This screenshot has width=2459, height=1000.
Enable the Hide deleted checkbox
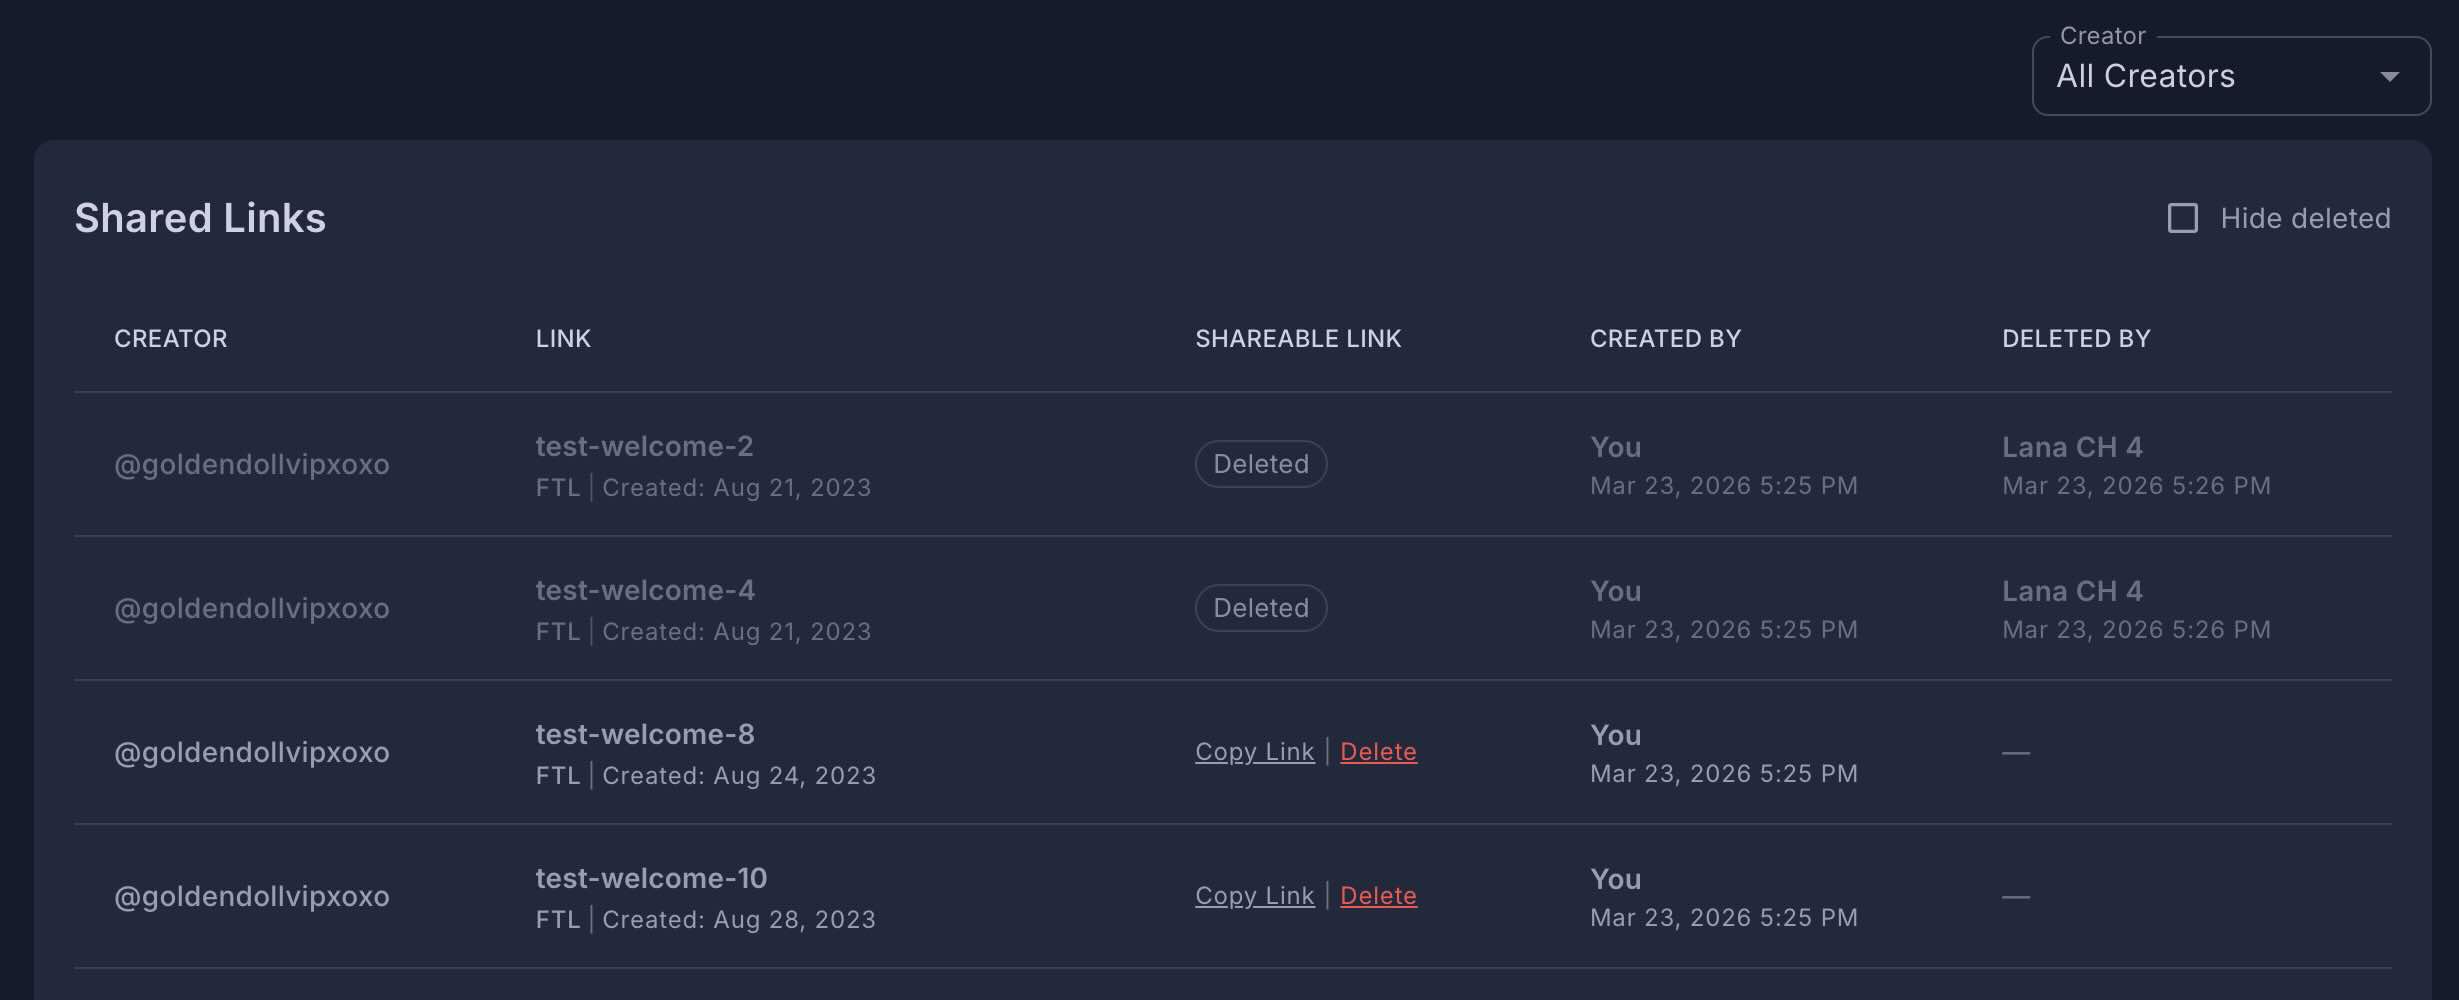click(x=2182, y=218)
